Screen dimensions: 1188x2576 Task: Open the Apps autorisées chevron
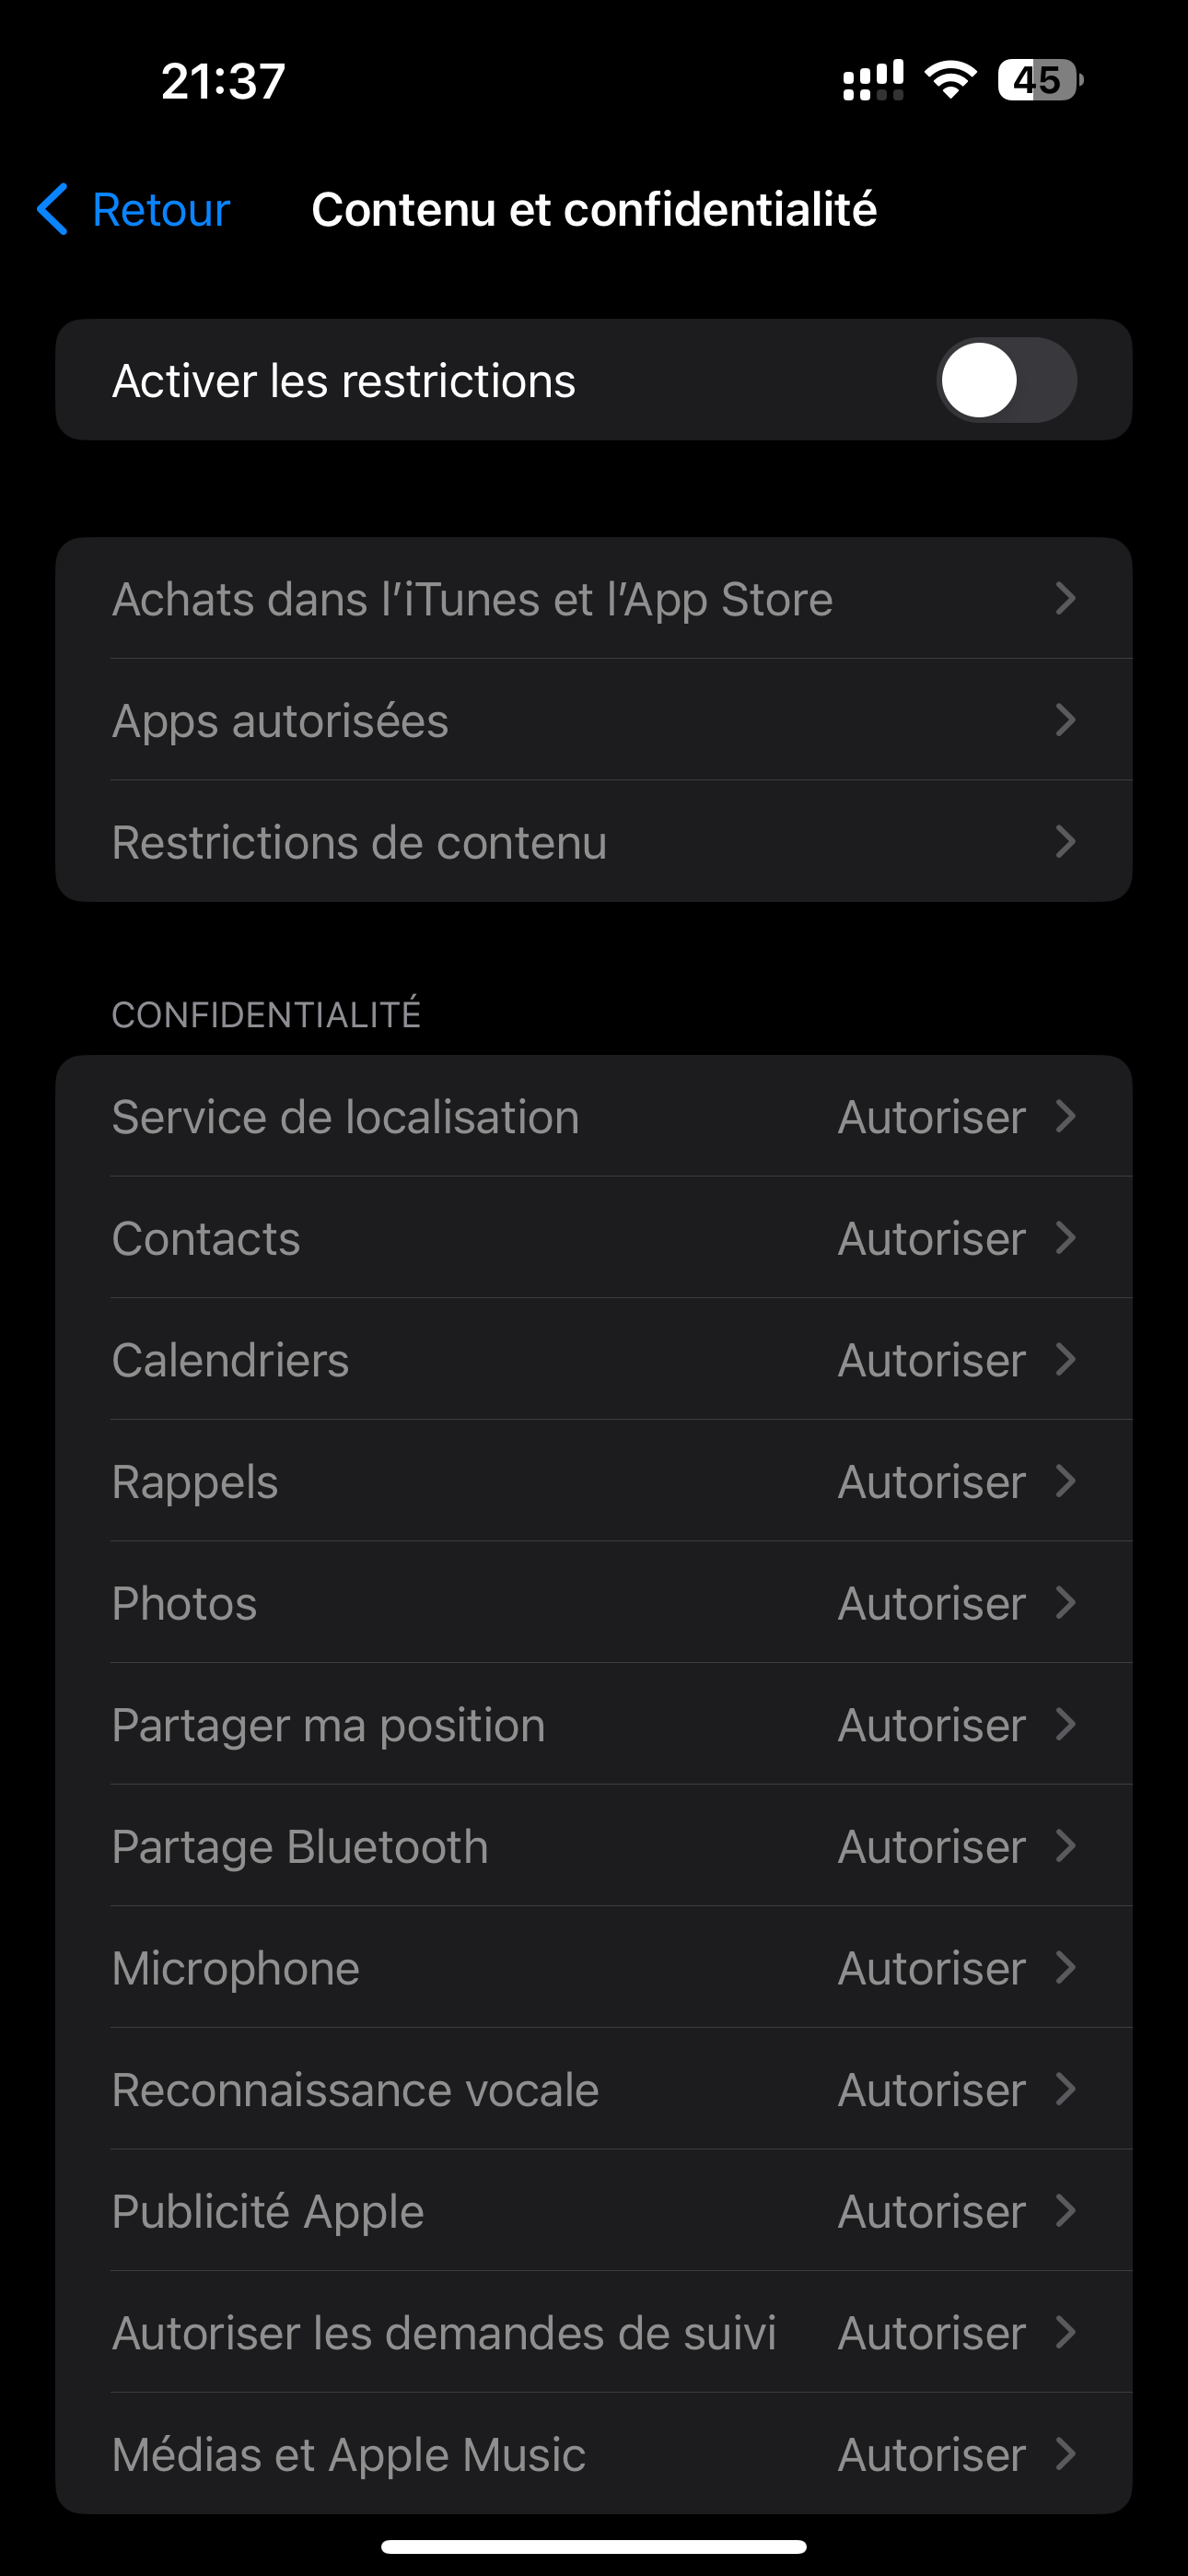click(1065, 720)
